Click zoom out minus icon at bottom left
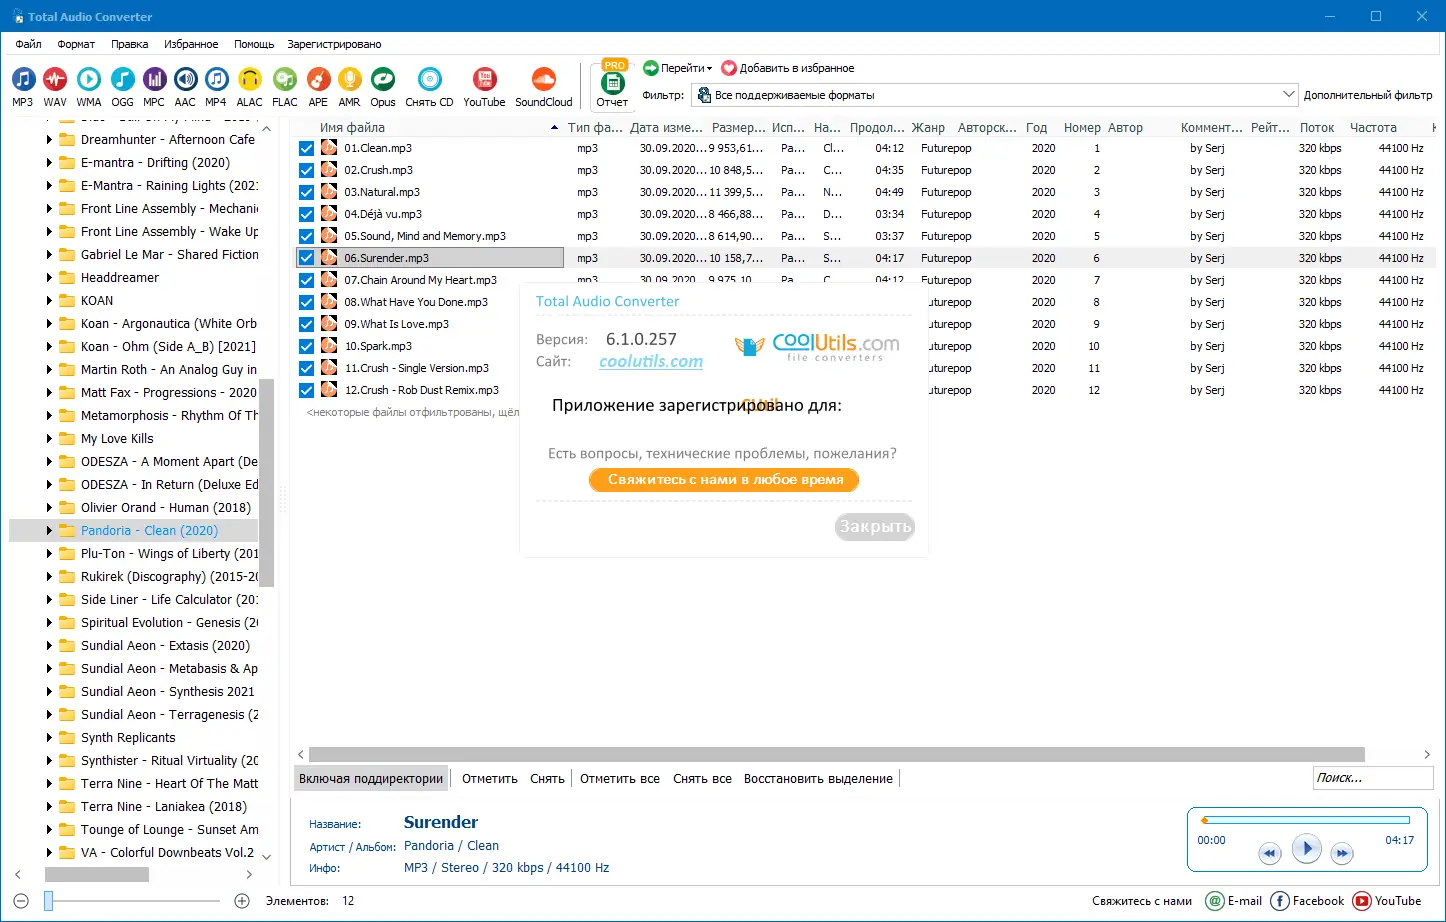Image resolution: width=1446 pixels, height=922 pixels. [x=21, y=901]
